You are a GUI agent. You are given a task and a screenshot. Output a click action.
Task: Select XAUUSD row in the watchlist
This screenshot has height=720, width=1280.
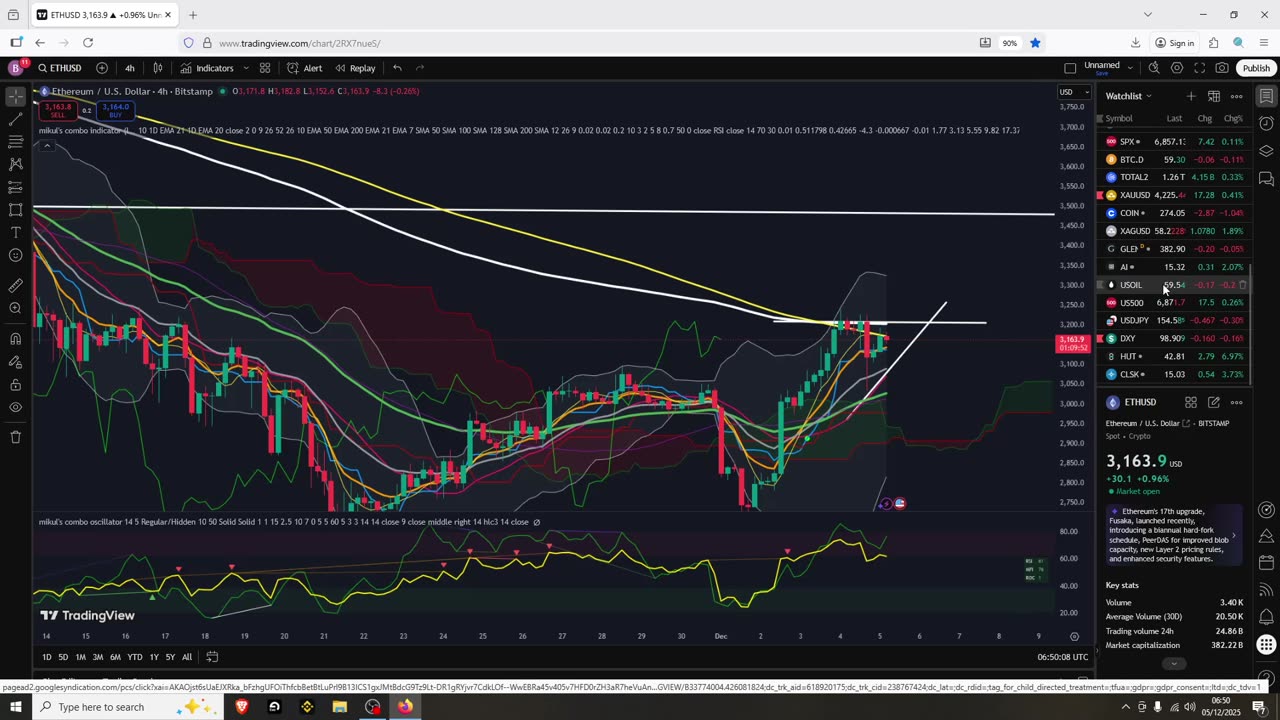[x=1174, y=195]
